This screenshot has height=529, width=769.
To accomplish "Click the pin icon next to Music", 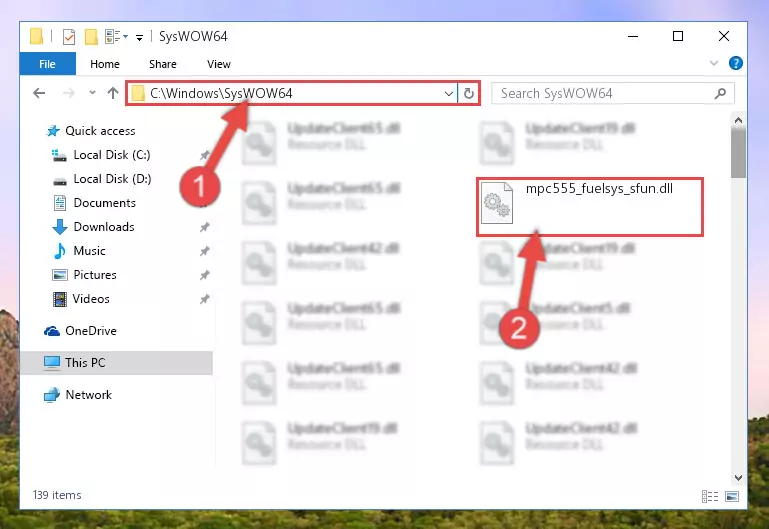I will [205, 251].
